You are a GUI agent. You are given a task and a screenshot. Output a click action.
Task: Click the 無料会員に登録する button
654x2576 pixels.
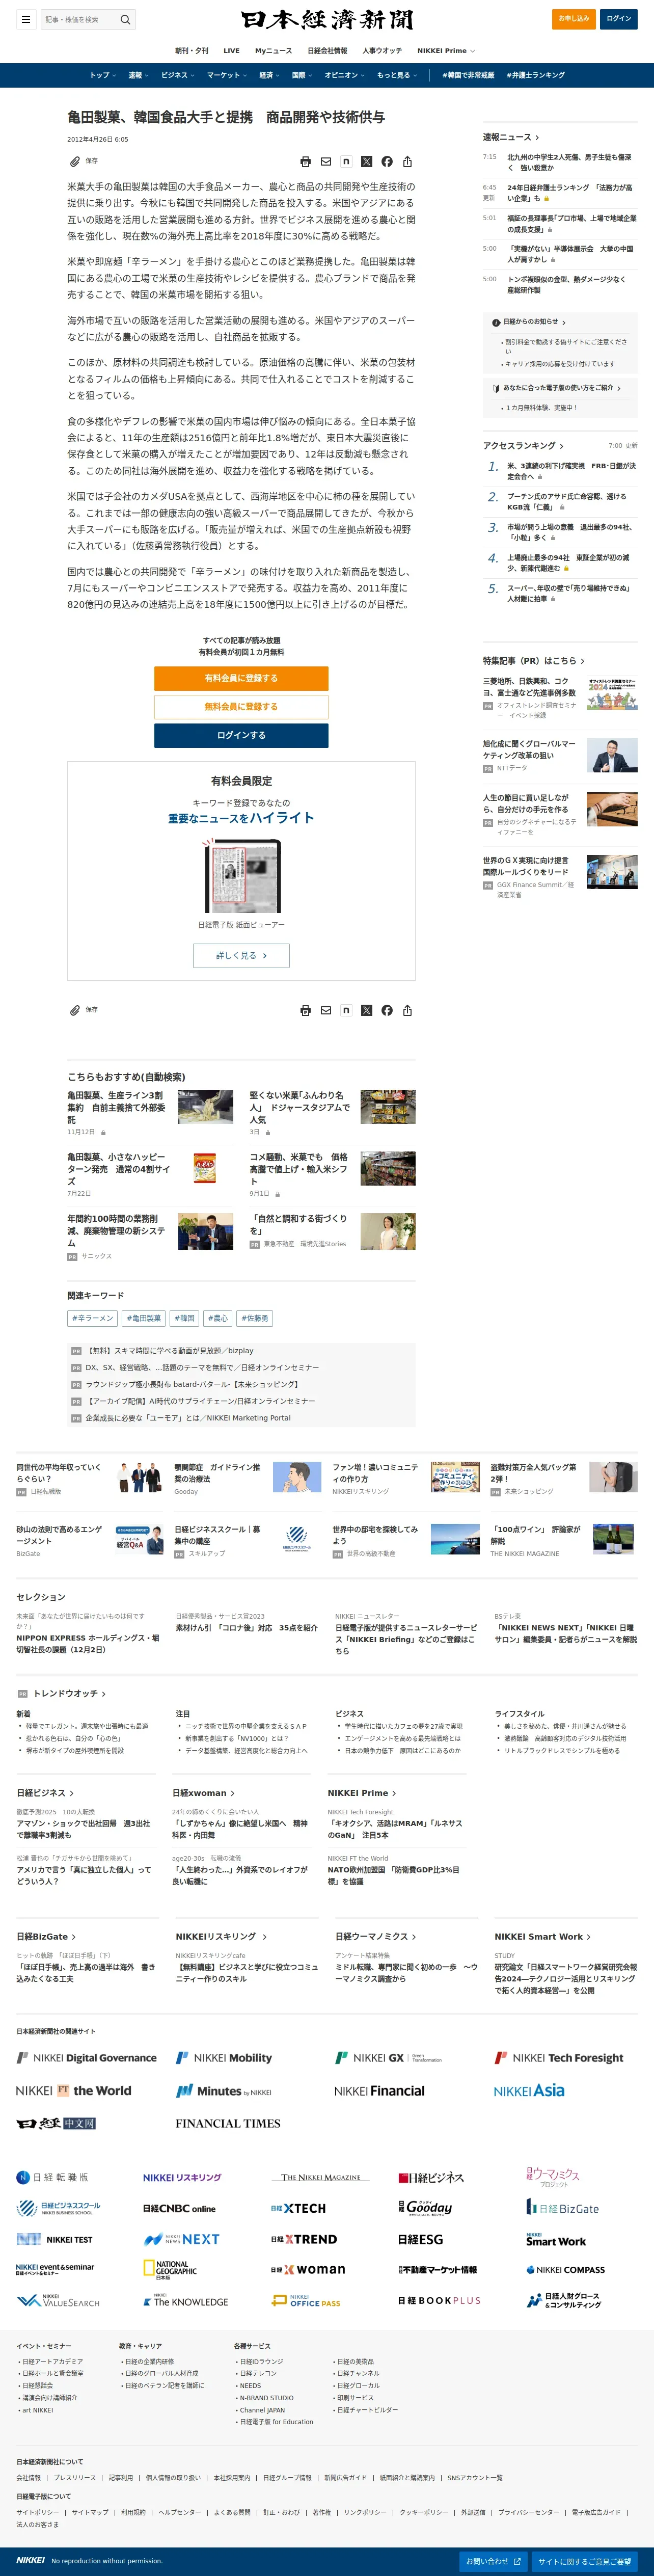pos(241,706)
